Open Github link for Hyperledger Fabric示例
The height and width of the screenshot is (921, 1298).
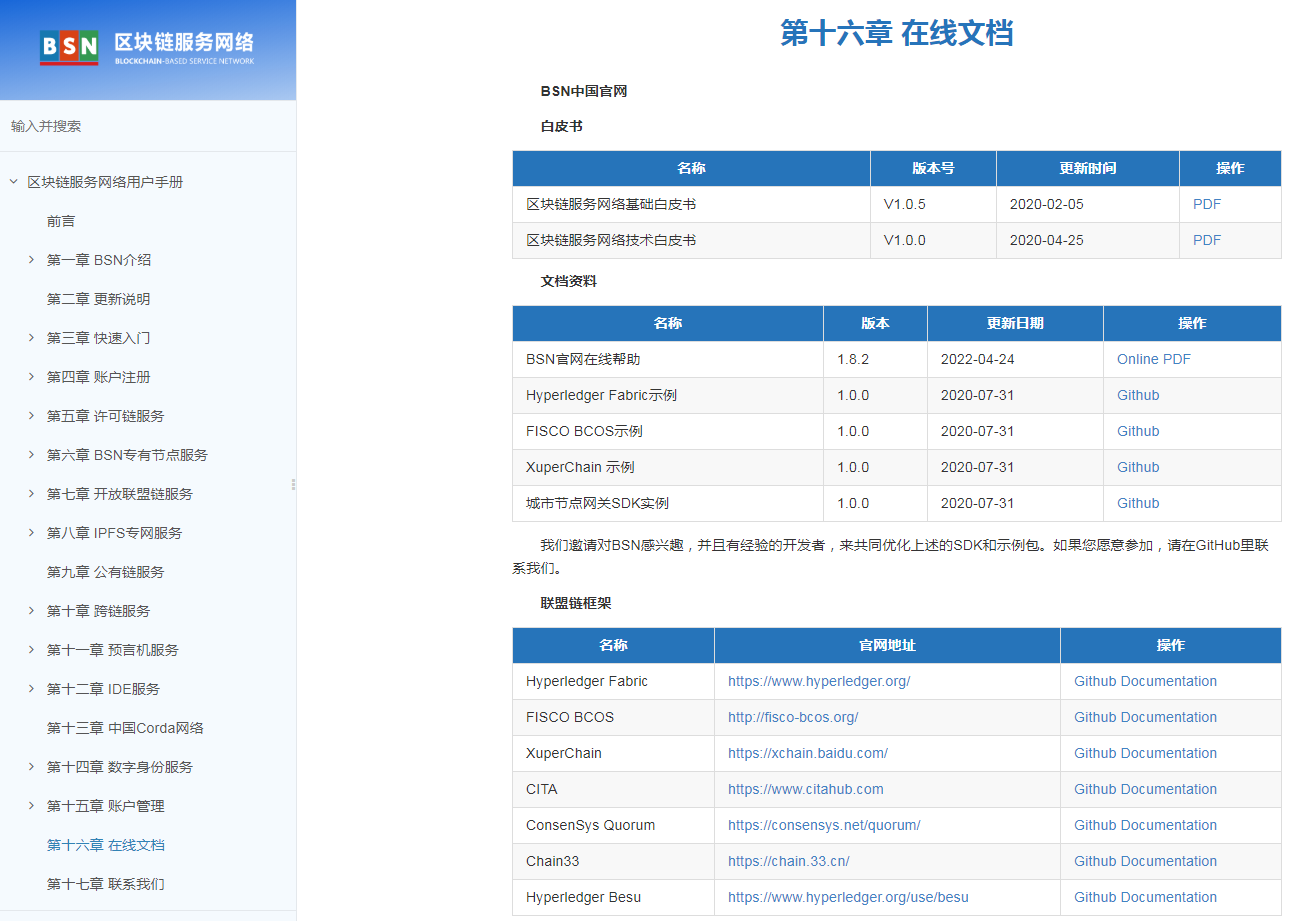[x=1138, y=395]
